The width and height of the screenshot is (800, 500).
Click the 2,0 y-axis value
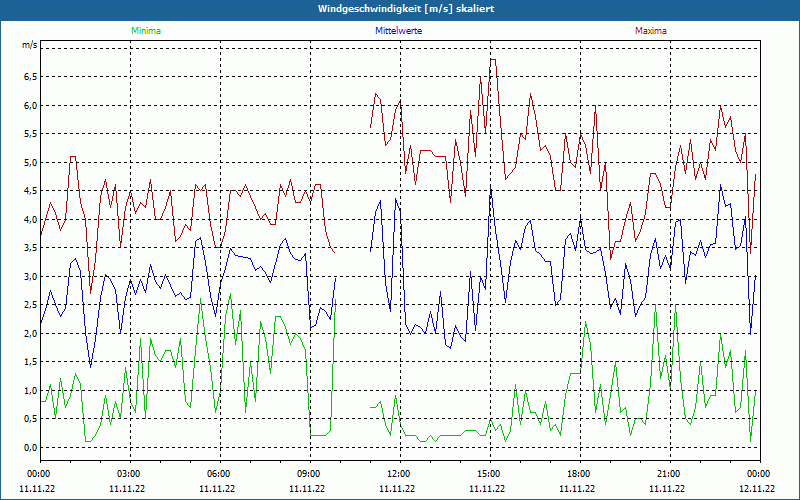(30, 333)
